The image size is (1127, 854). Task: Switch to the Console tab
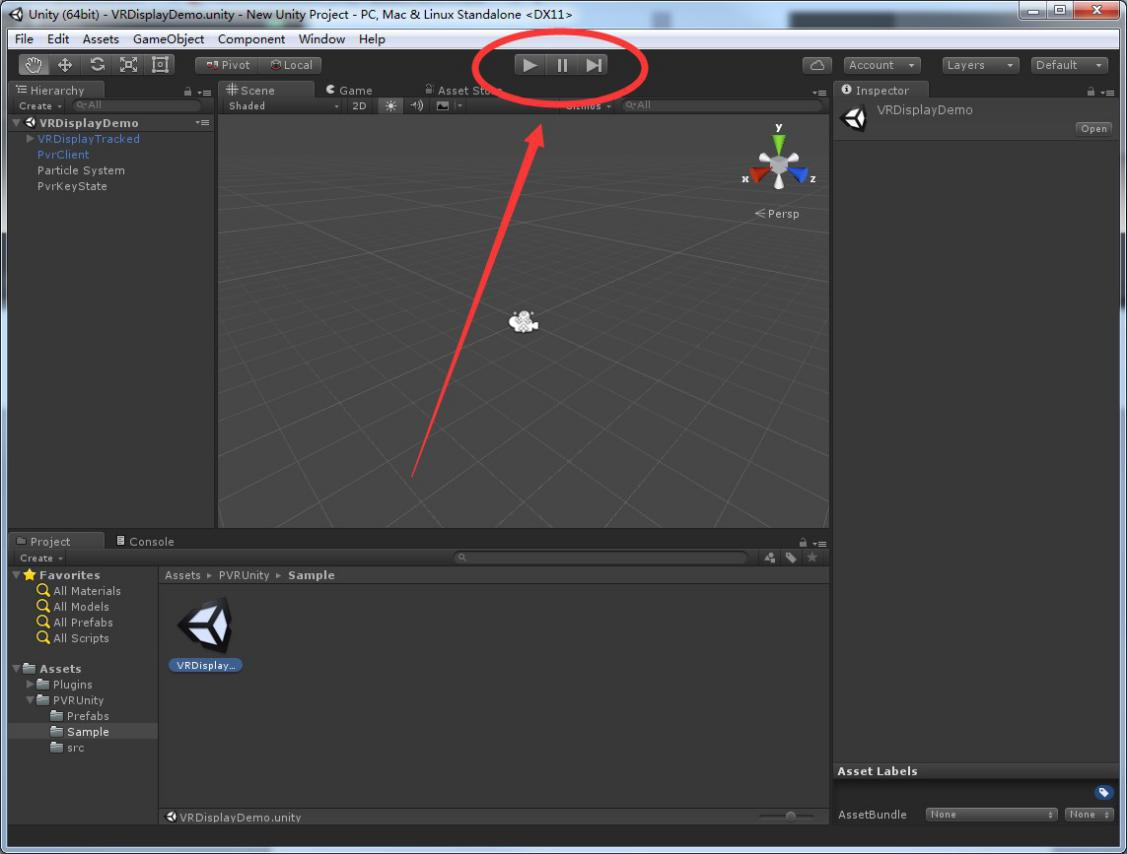point(145,541)
